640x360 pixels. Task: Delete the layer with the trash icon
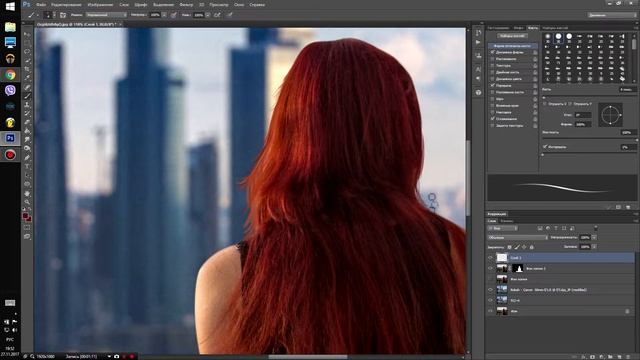tap(628, 357)
